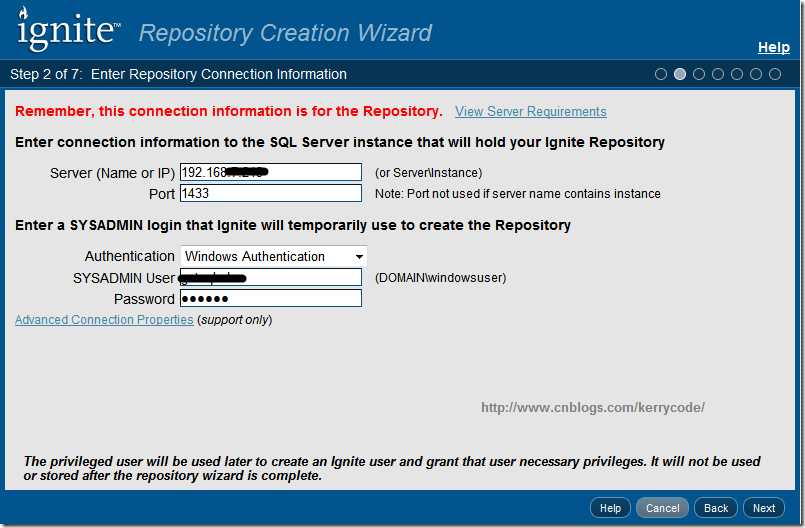Click the Ignite logo in the header
805x528 pixels.
[68, 29]
